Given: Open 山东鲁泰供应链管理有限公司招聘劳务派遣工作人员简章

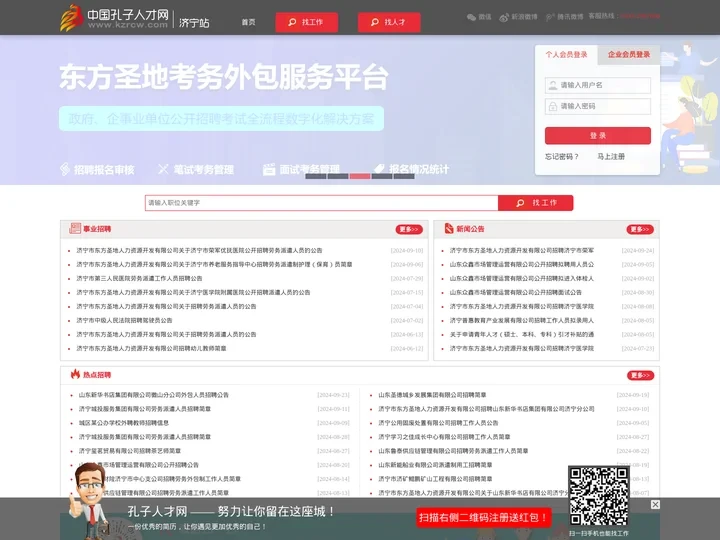Looking at the screenshot, I should coord(453,450).
